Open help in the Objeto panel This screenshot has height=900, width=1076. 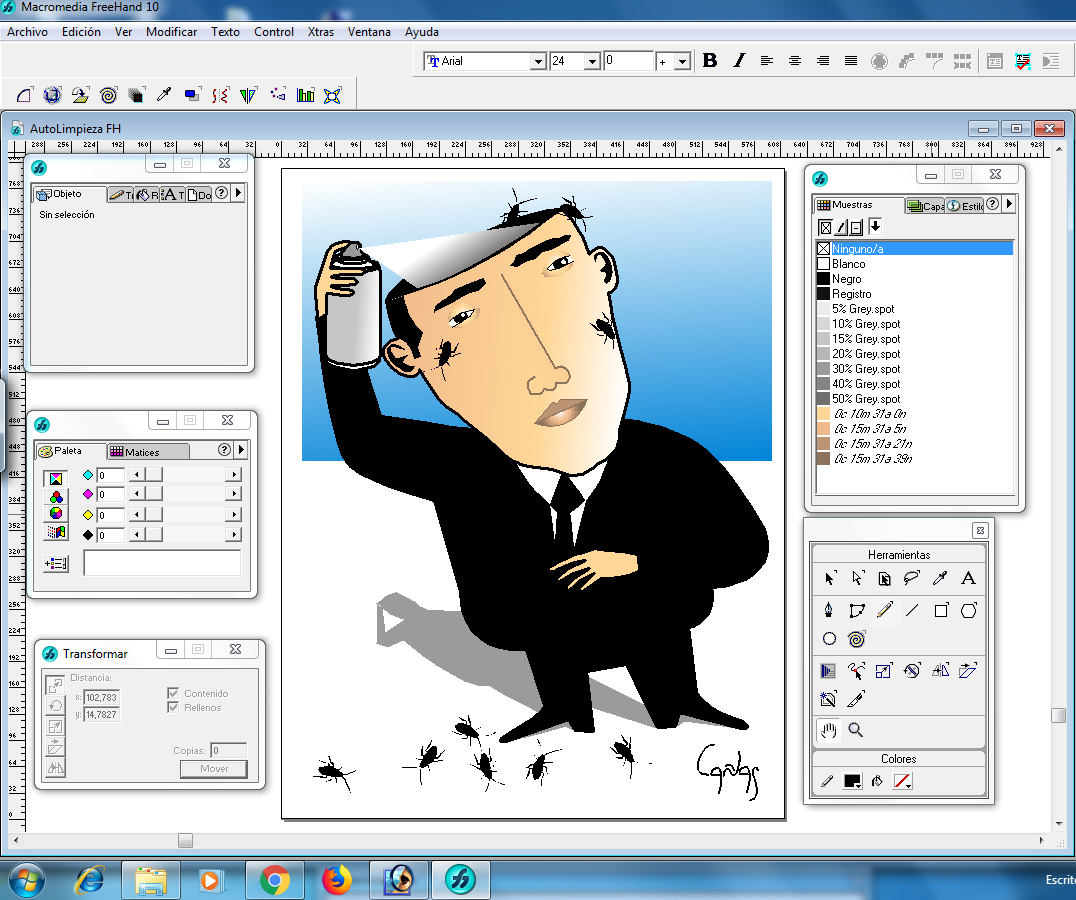(222, 193)
